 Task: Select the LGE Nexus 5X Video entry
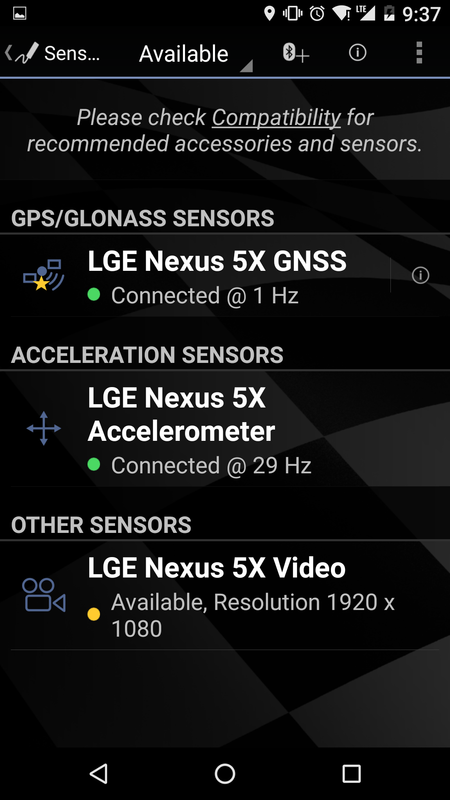(225, 596)
